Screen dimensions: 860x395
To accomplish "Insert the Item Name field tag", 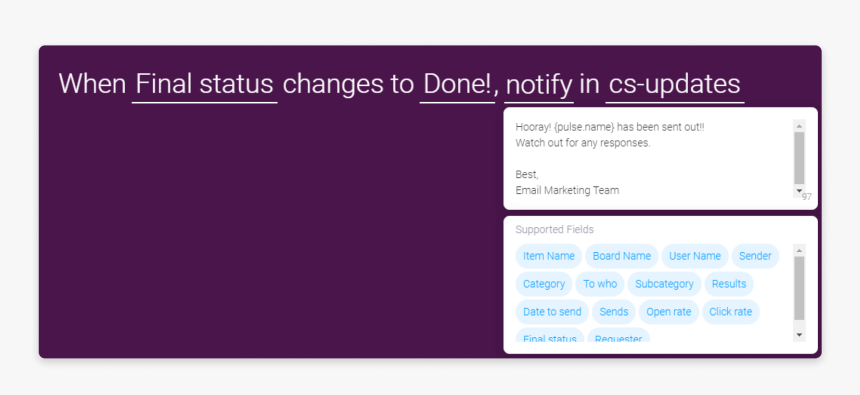I will pos(548,256).
